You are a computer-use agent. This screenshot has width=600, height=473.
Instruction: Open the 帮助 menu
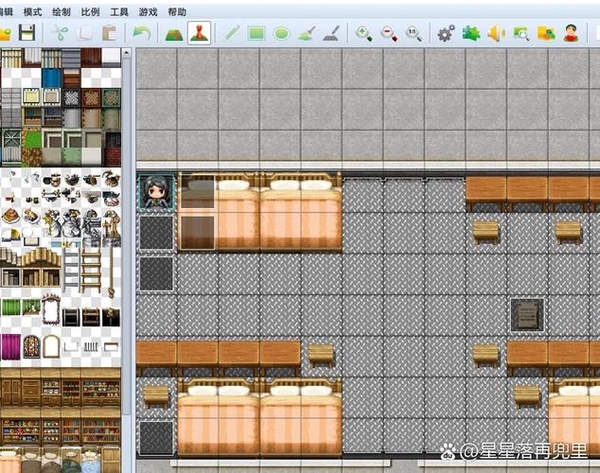click(x=177, y=12)
